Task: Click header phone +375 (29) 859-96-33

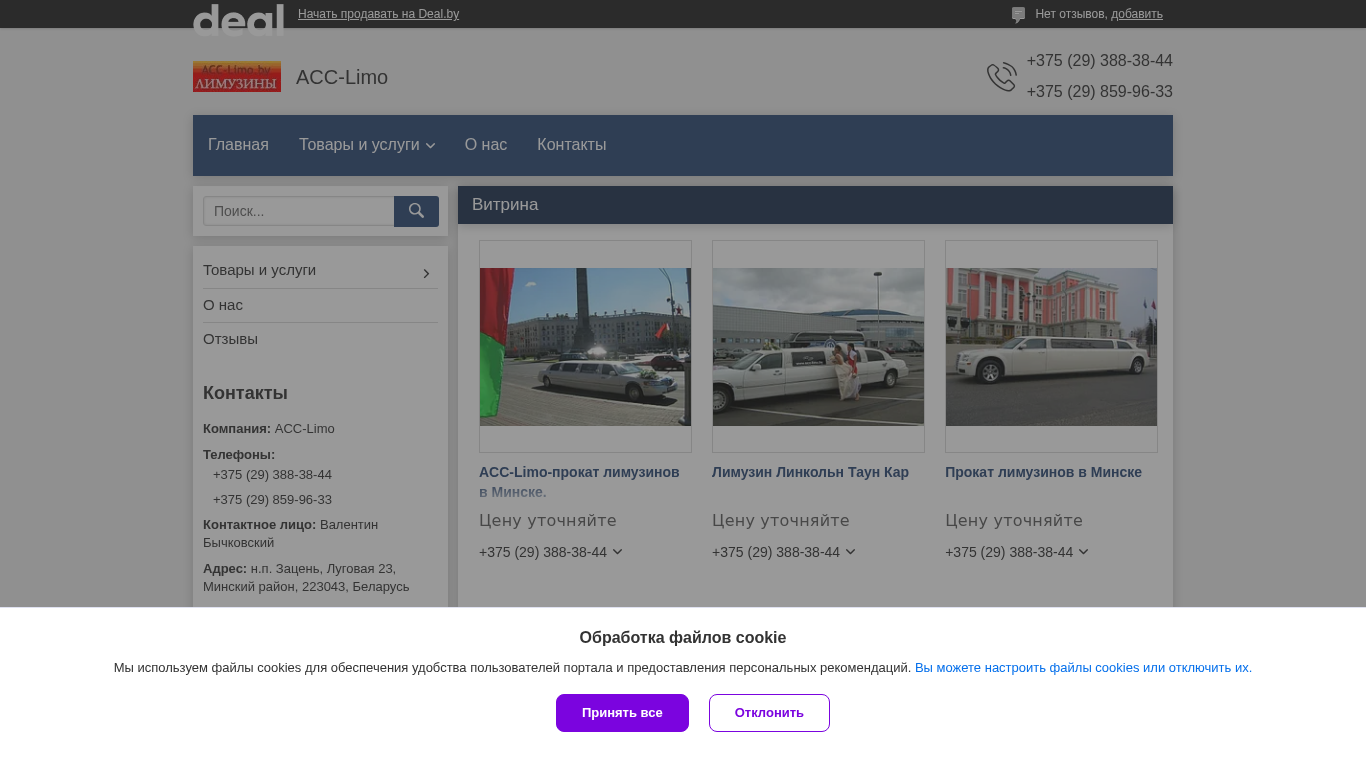Action: click(x=1099, y=92)
